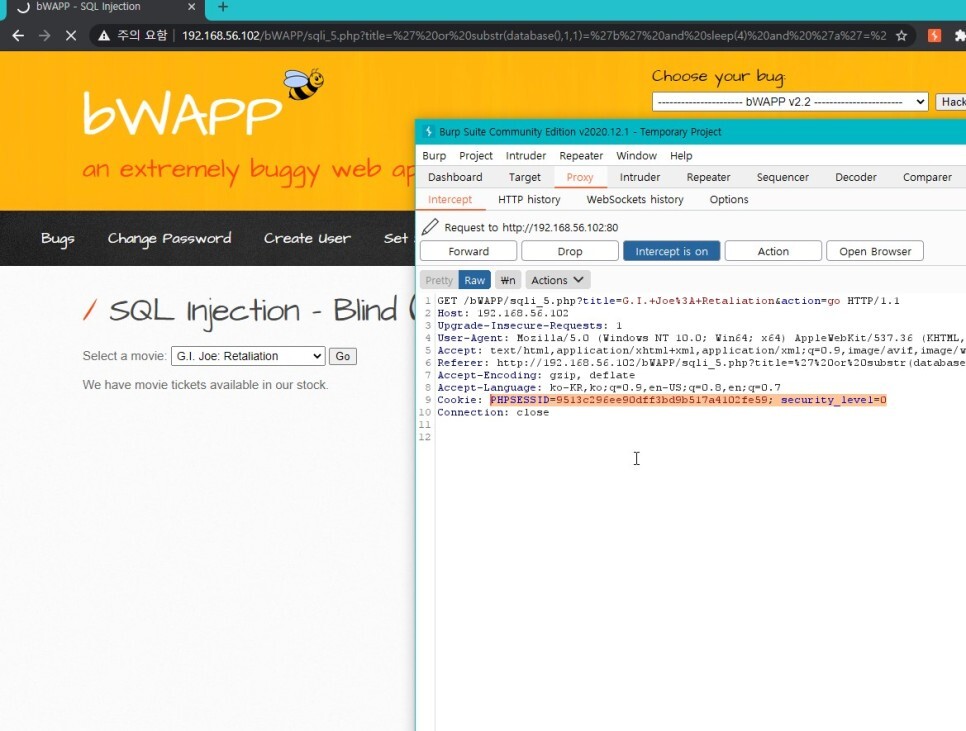
Task: Open the Choose your bug dropdown
Action: 790,102
